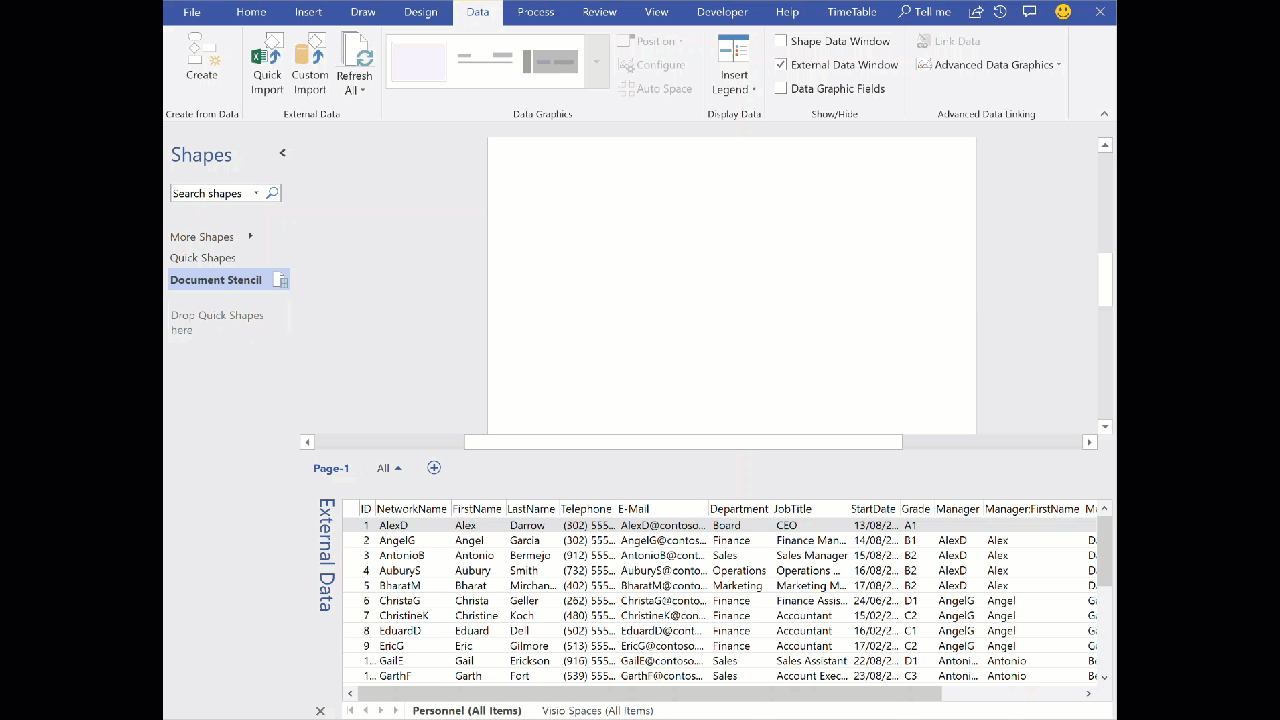Screen dimensions: 1280x720
Task: Expand the Data Graphics gallery
Action: [596, 62]
